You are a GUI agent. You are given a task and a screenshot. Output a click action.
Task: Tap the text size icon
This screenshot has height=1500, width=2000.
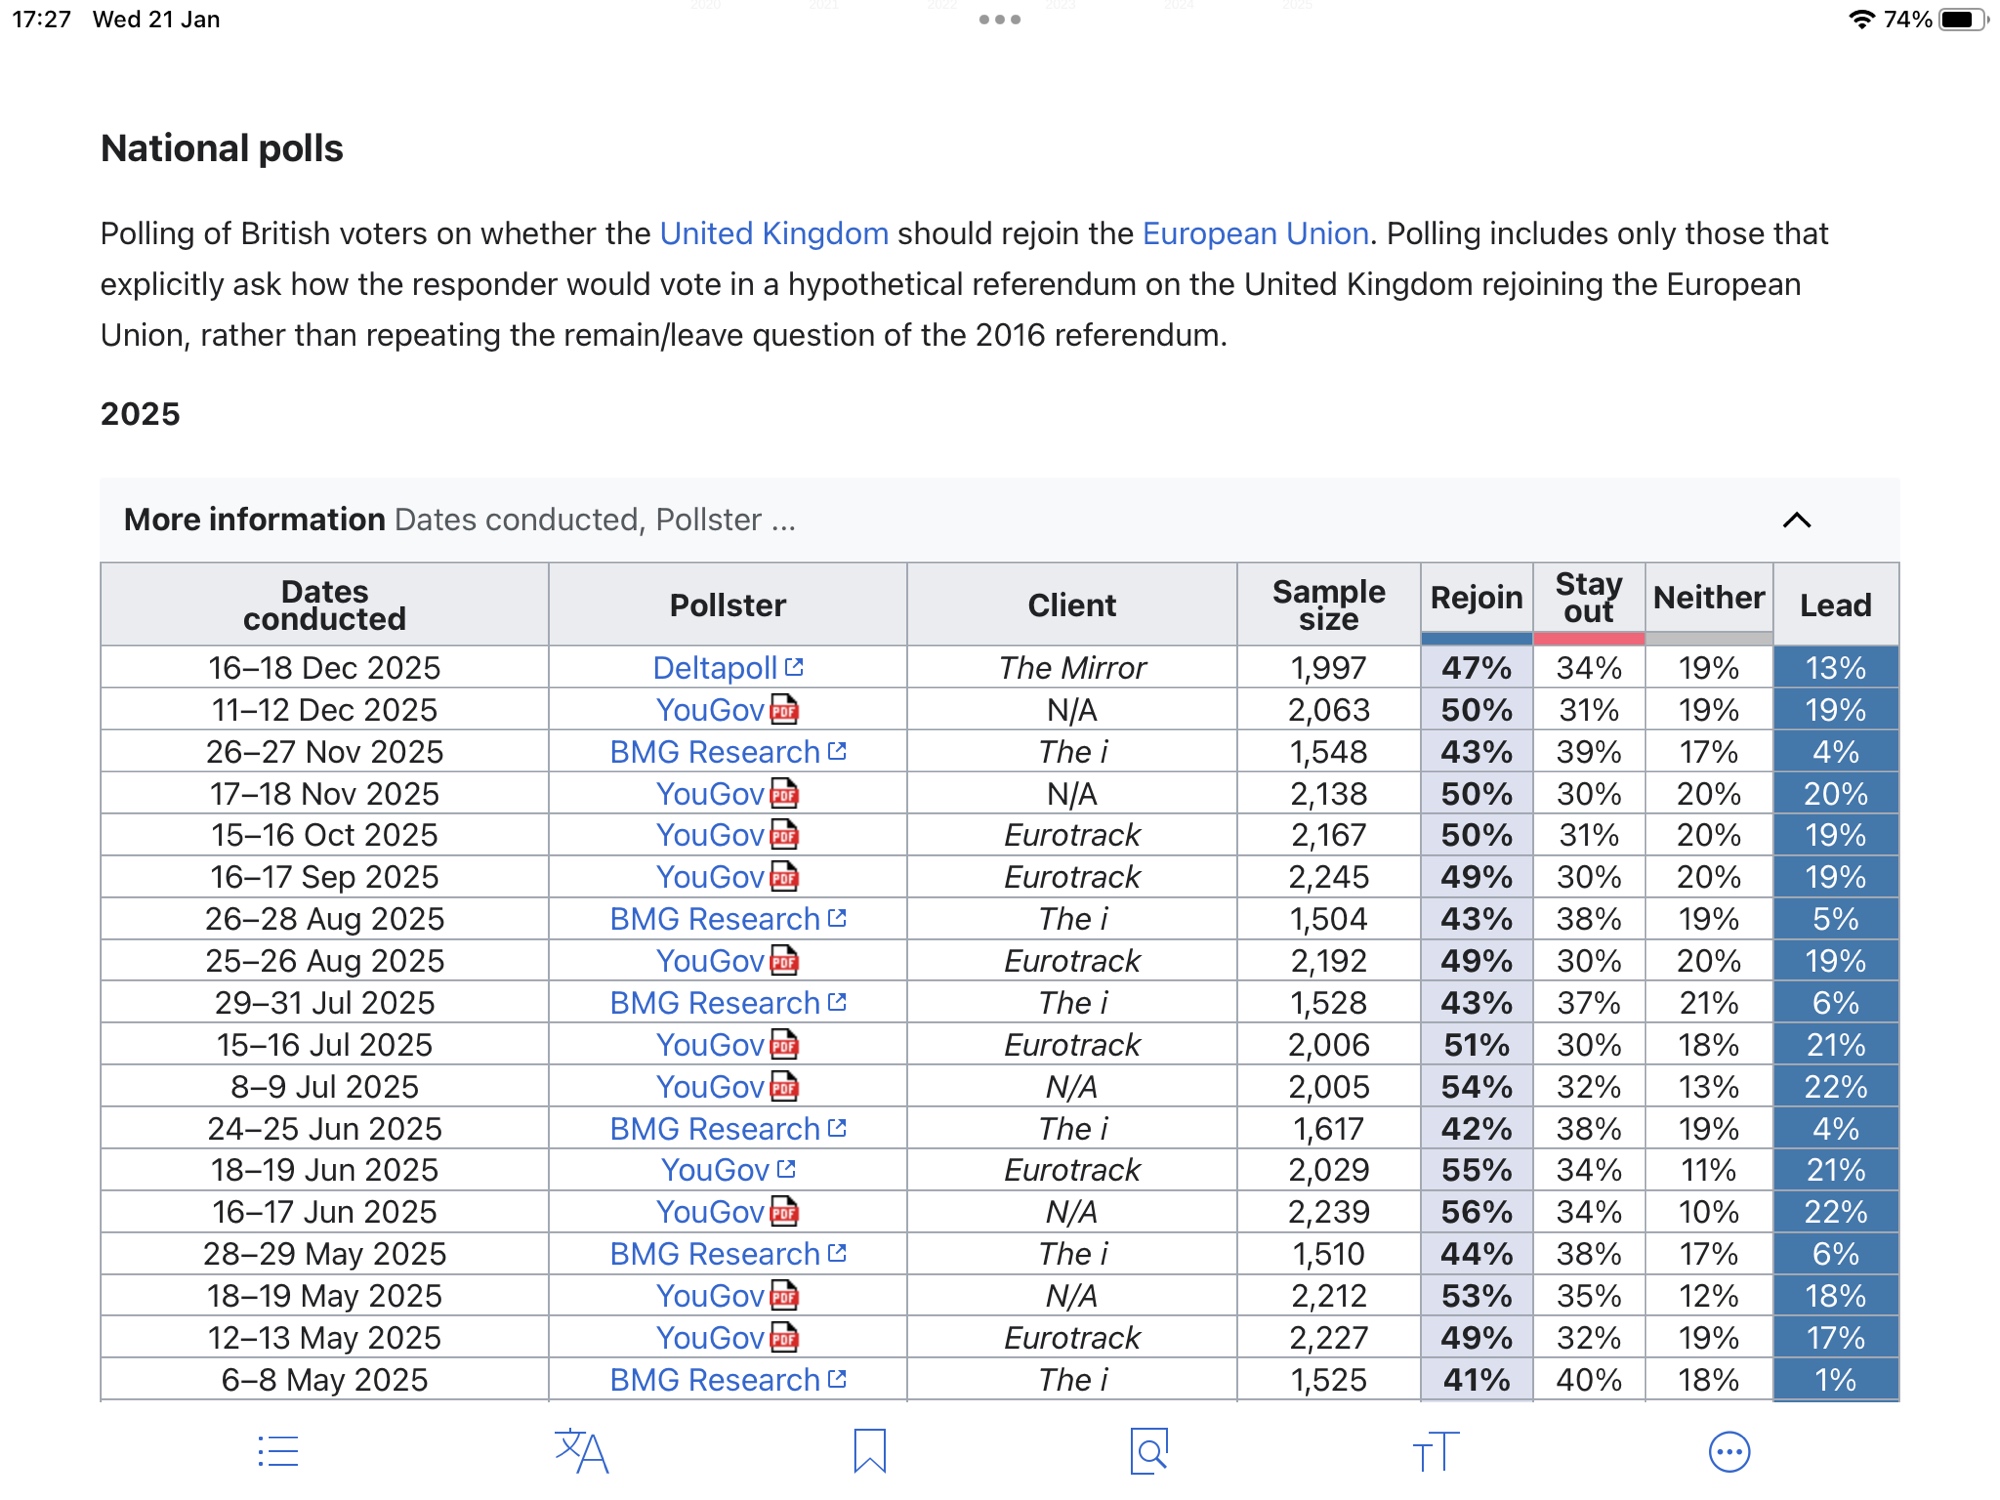point(1435,1451)
